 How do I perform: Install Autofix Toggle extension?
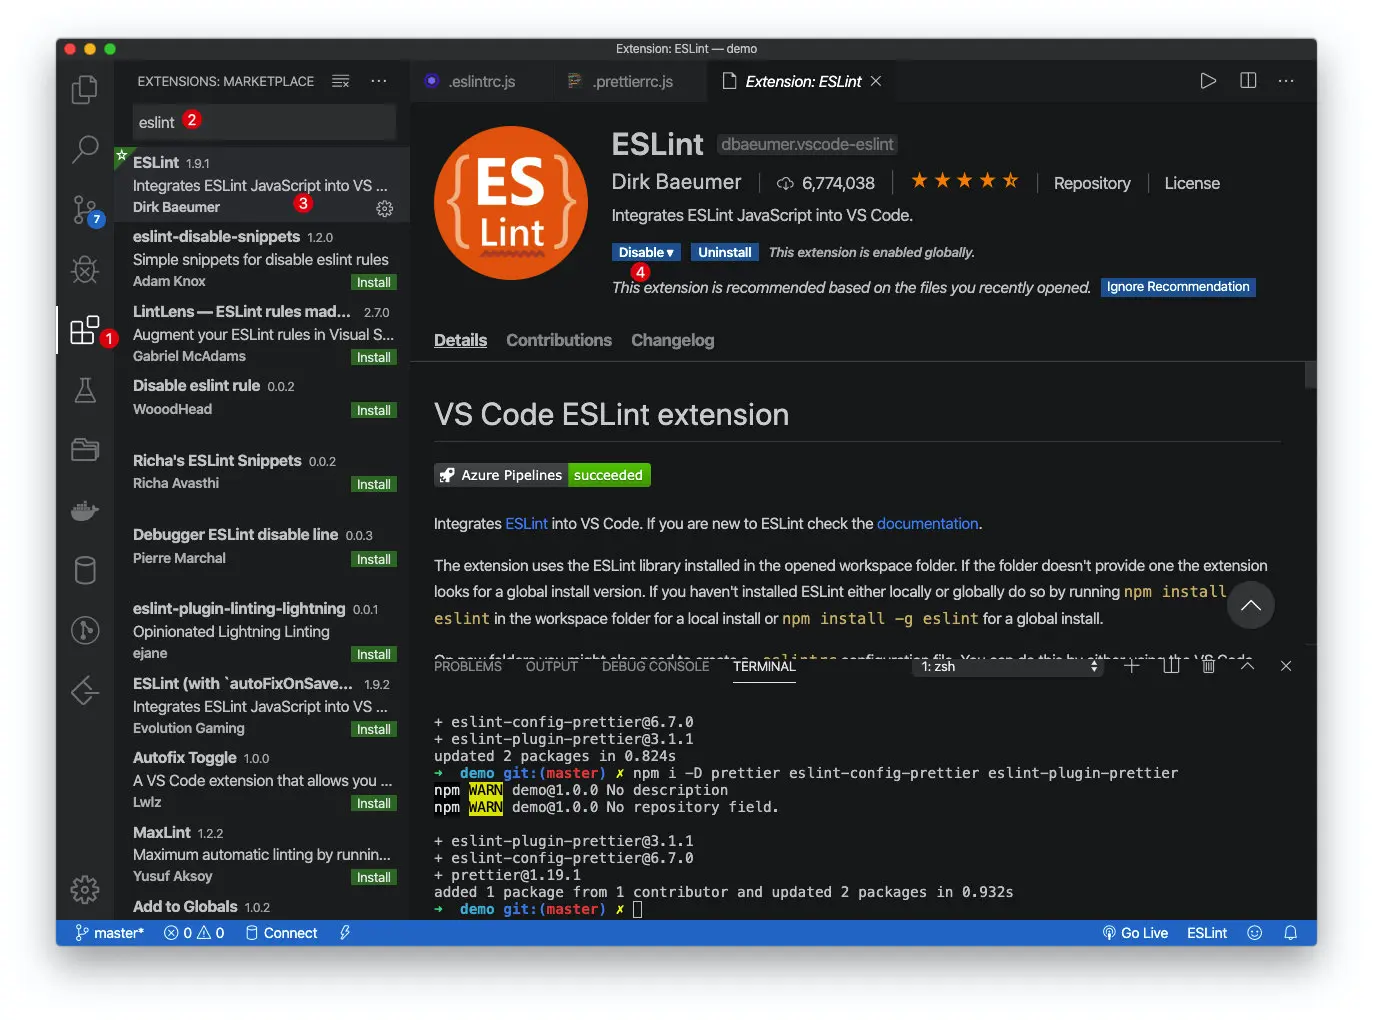[x=374, y=804]
